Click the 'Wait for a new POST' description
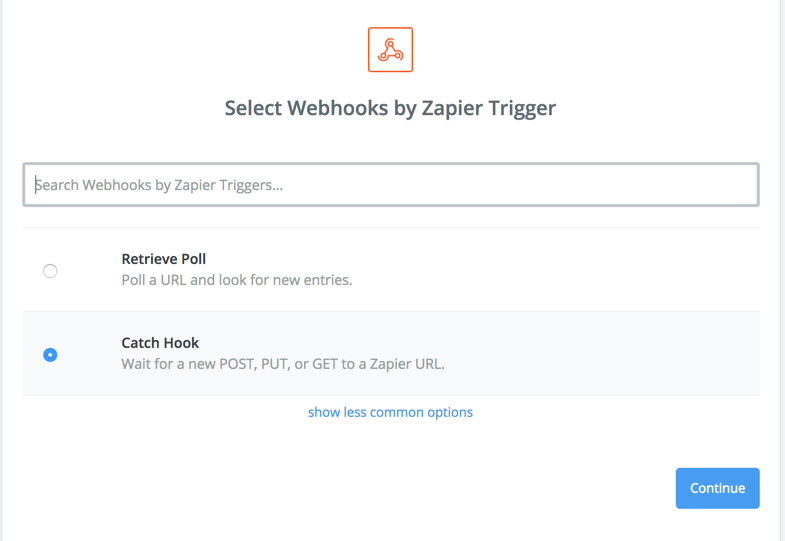This screenshot has height=541, width=785. click(283, 364)
